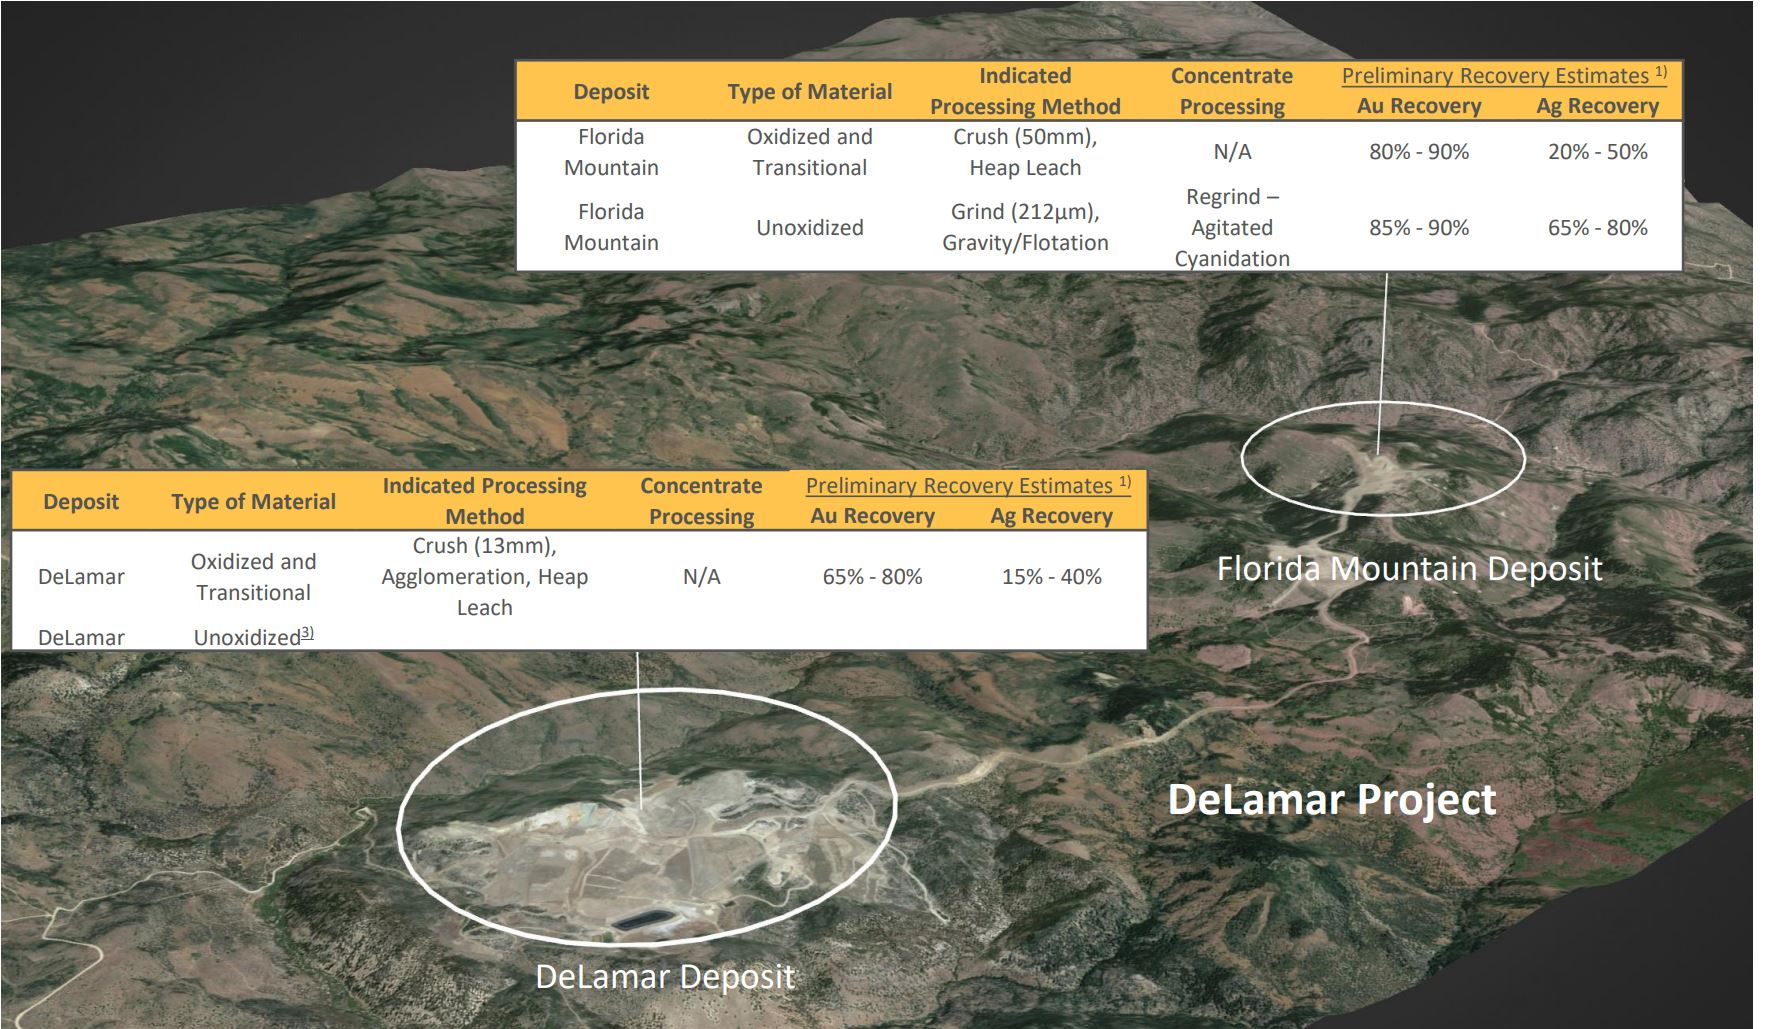
Task: Click the "DeLamar Deposit" map label
Action: pyautogui.click(x=665, y=977)
